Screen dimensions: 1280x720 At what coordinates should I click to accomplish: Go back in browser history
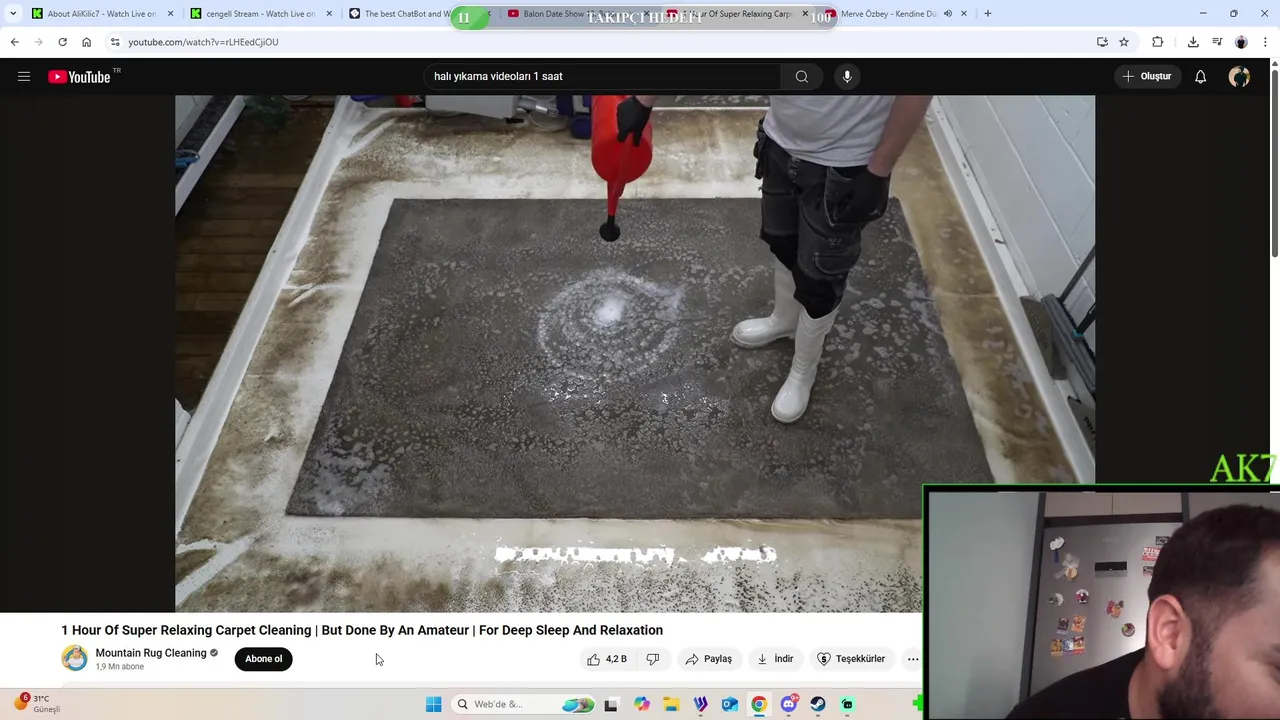tap(14, 42)
